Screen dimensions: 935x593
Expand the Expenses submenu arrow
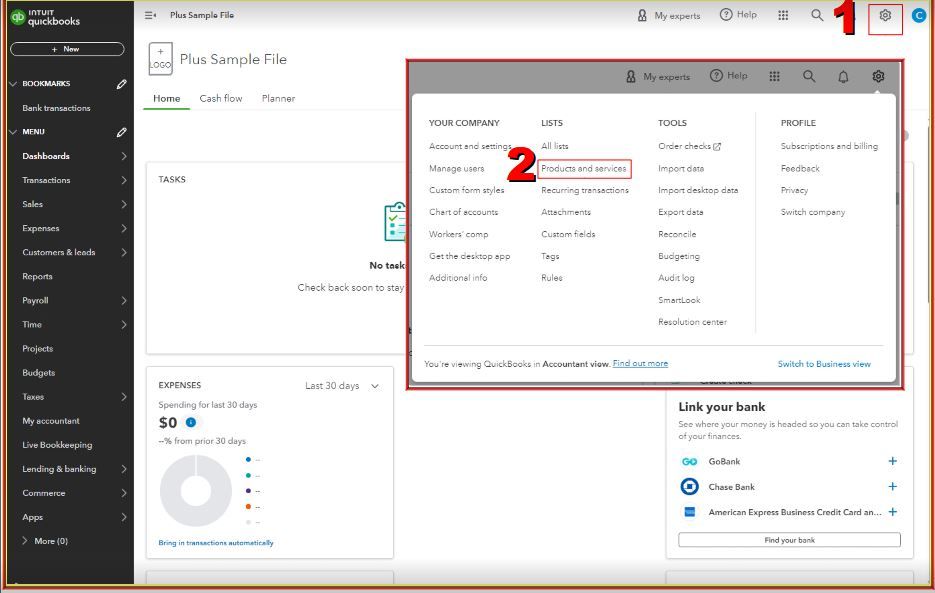coord(123,228)
